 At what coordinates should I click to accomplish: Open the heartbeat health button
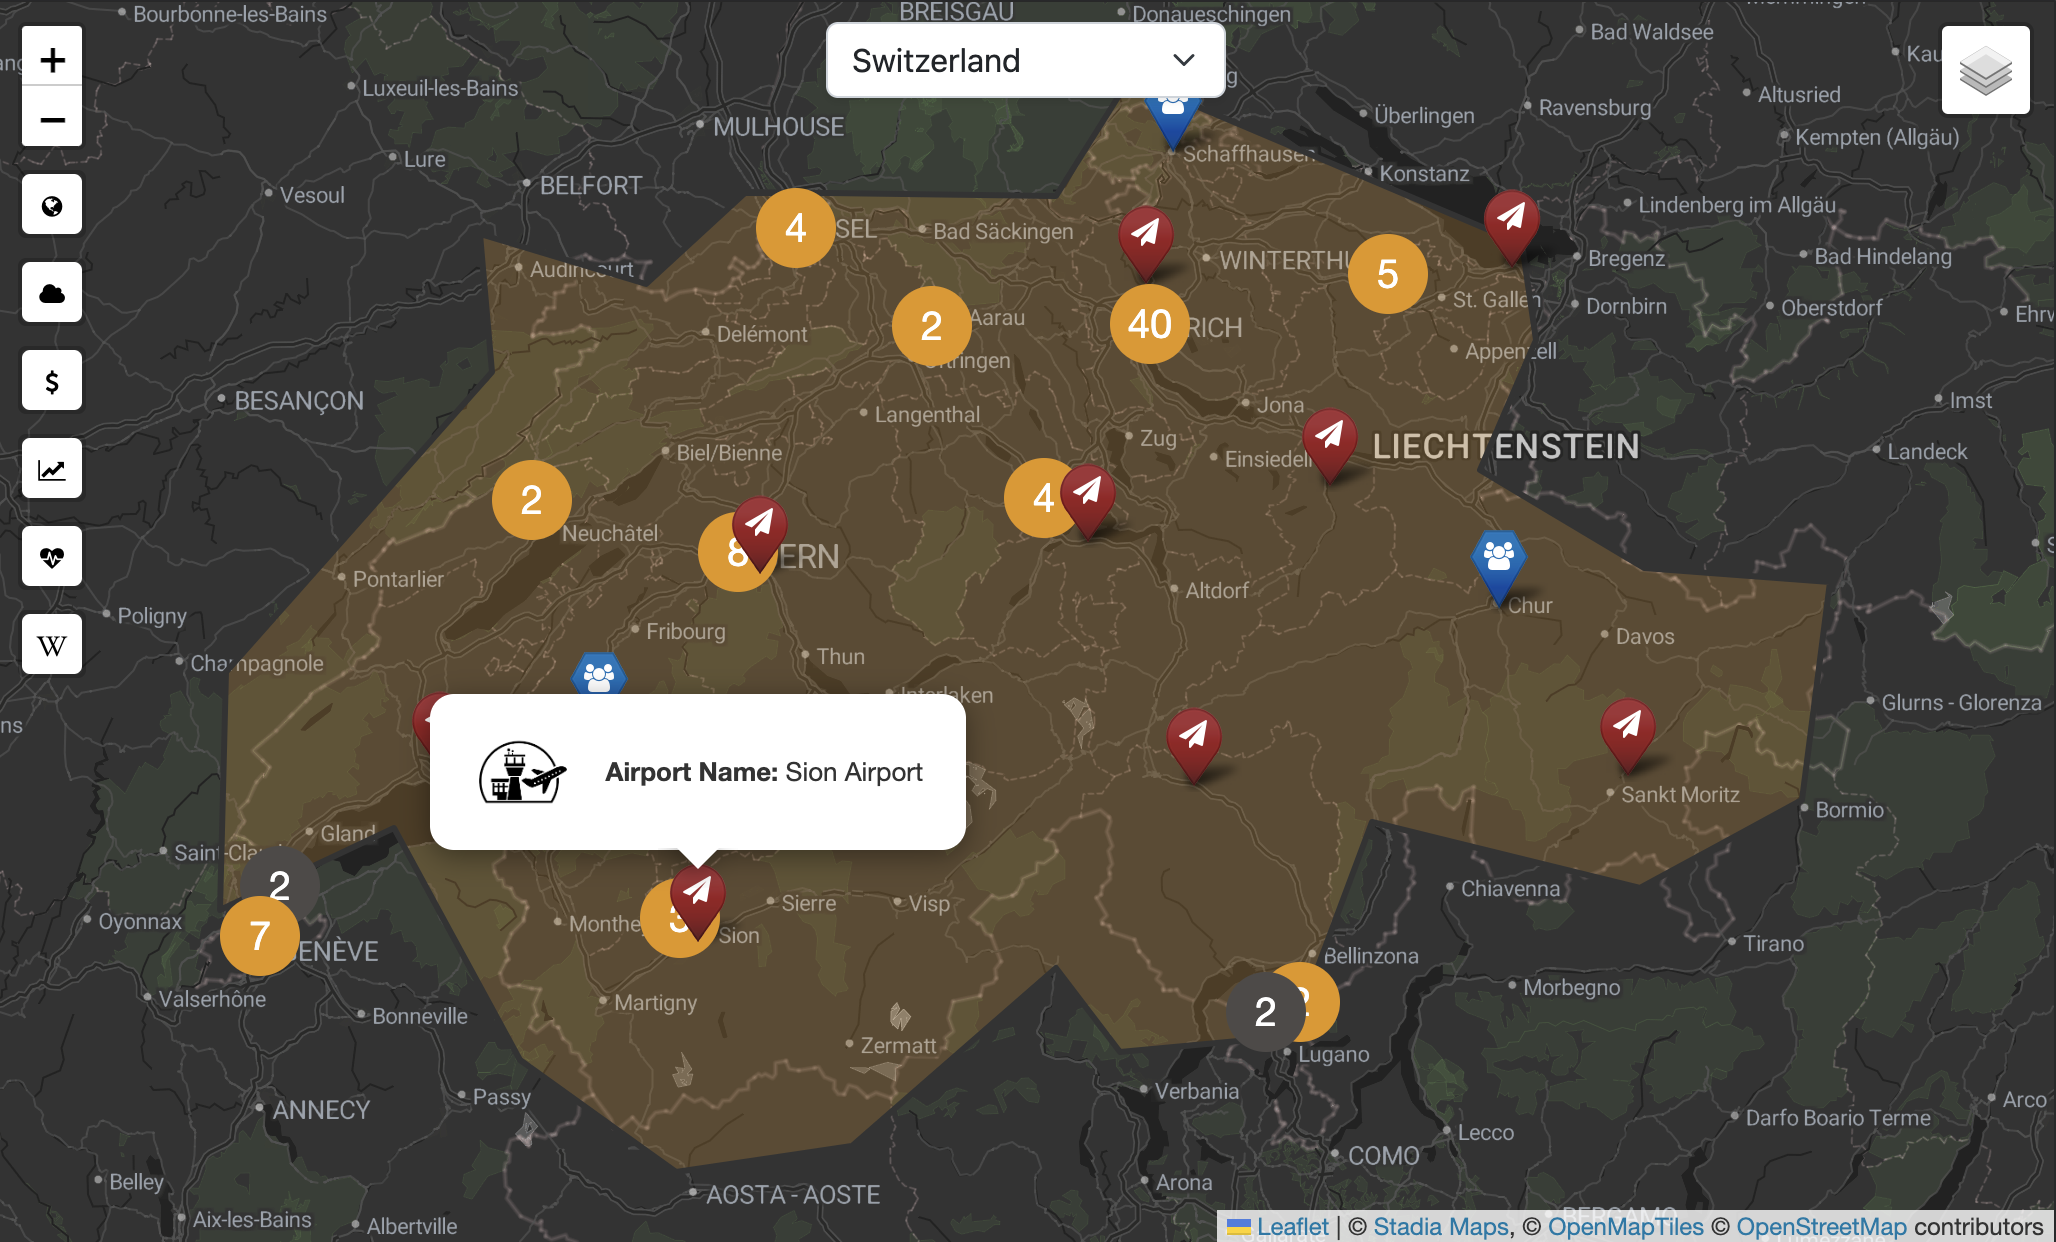point(52,557)
